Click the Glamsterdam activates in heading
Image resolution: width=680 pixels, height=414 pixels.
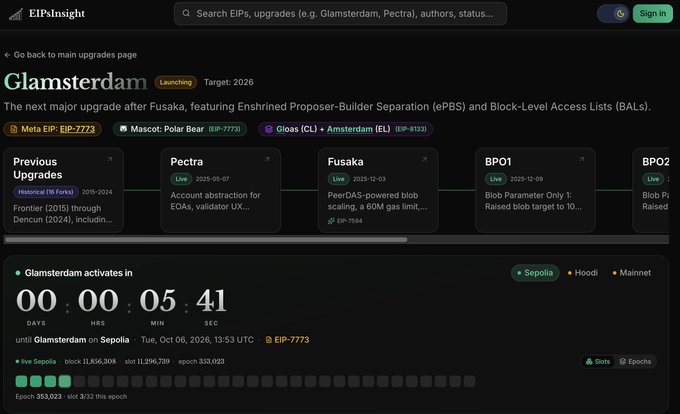[x=78, y=273]
